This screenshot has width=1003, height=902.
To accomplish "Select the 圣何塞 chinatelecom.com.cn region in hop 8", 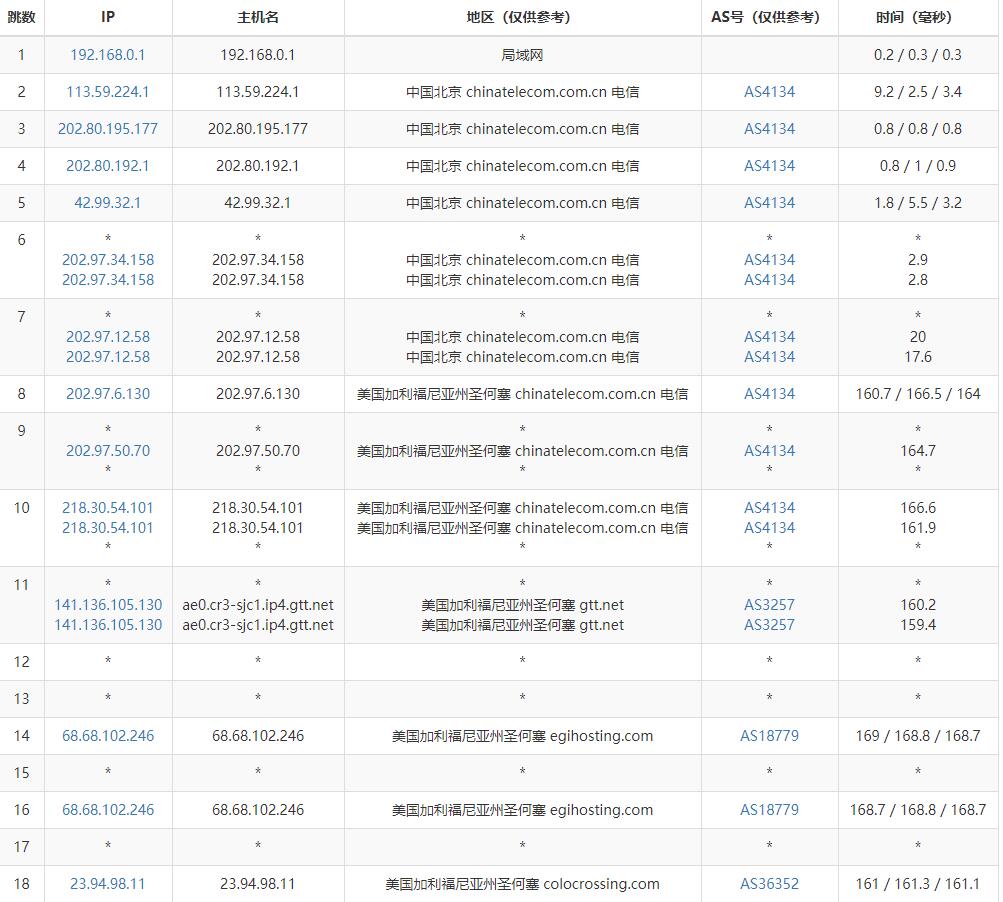I will pyautogui.click(x=522, y=394).
